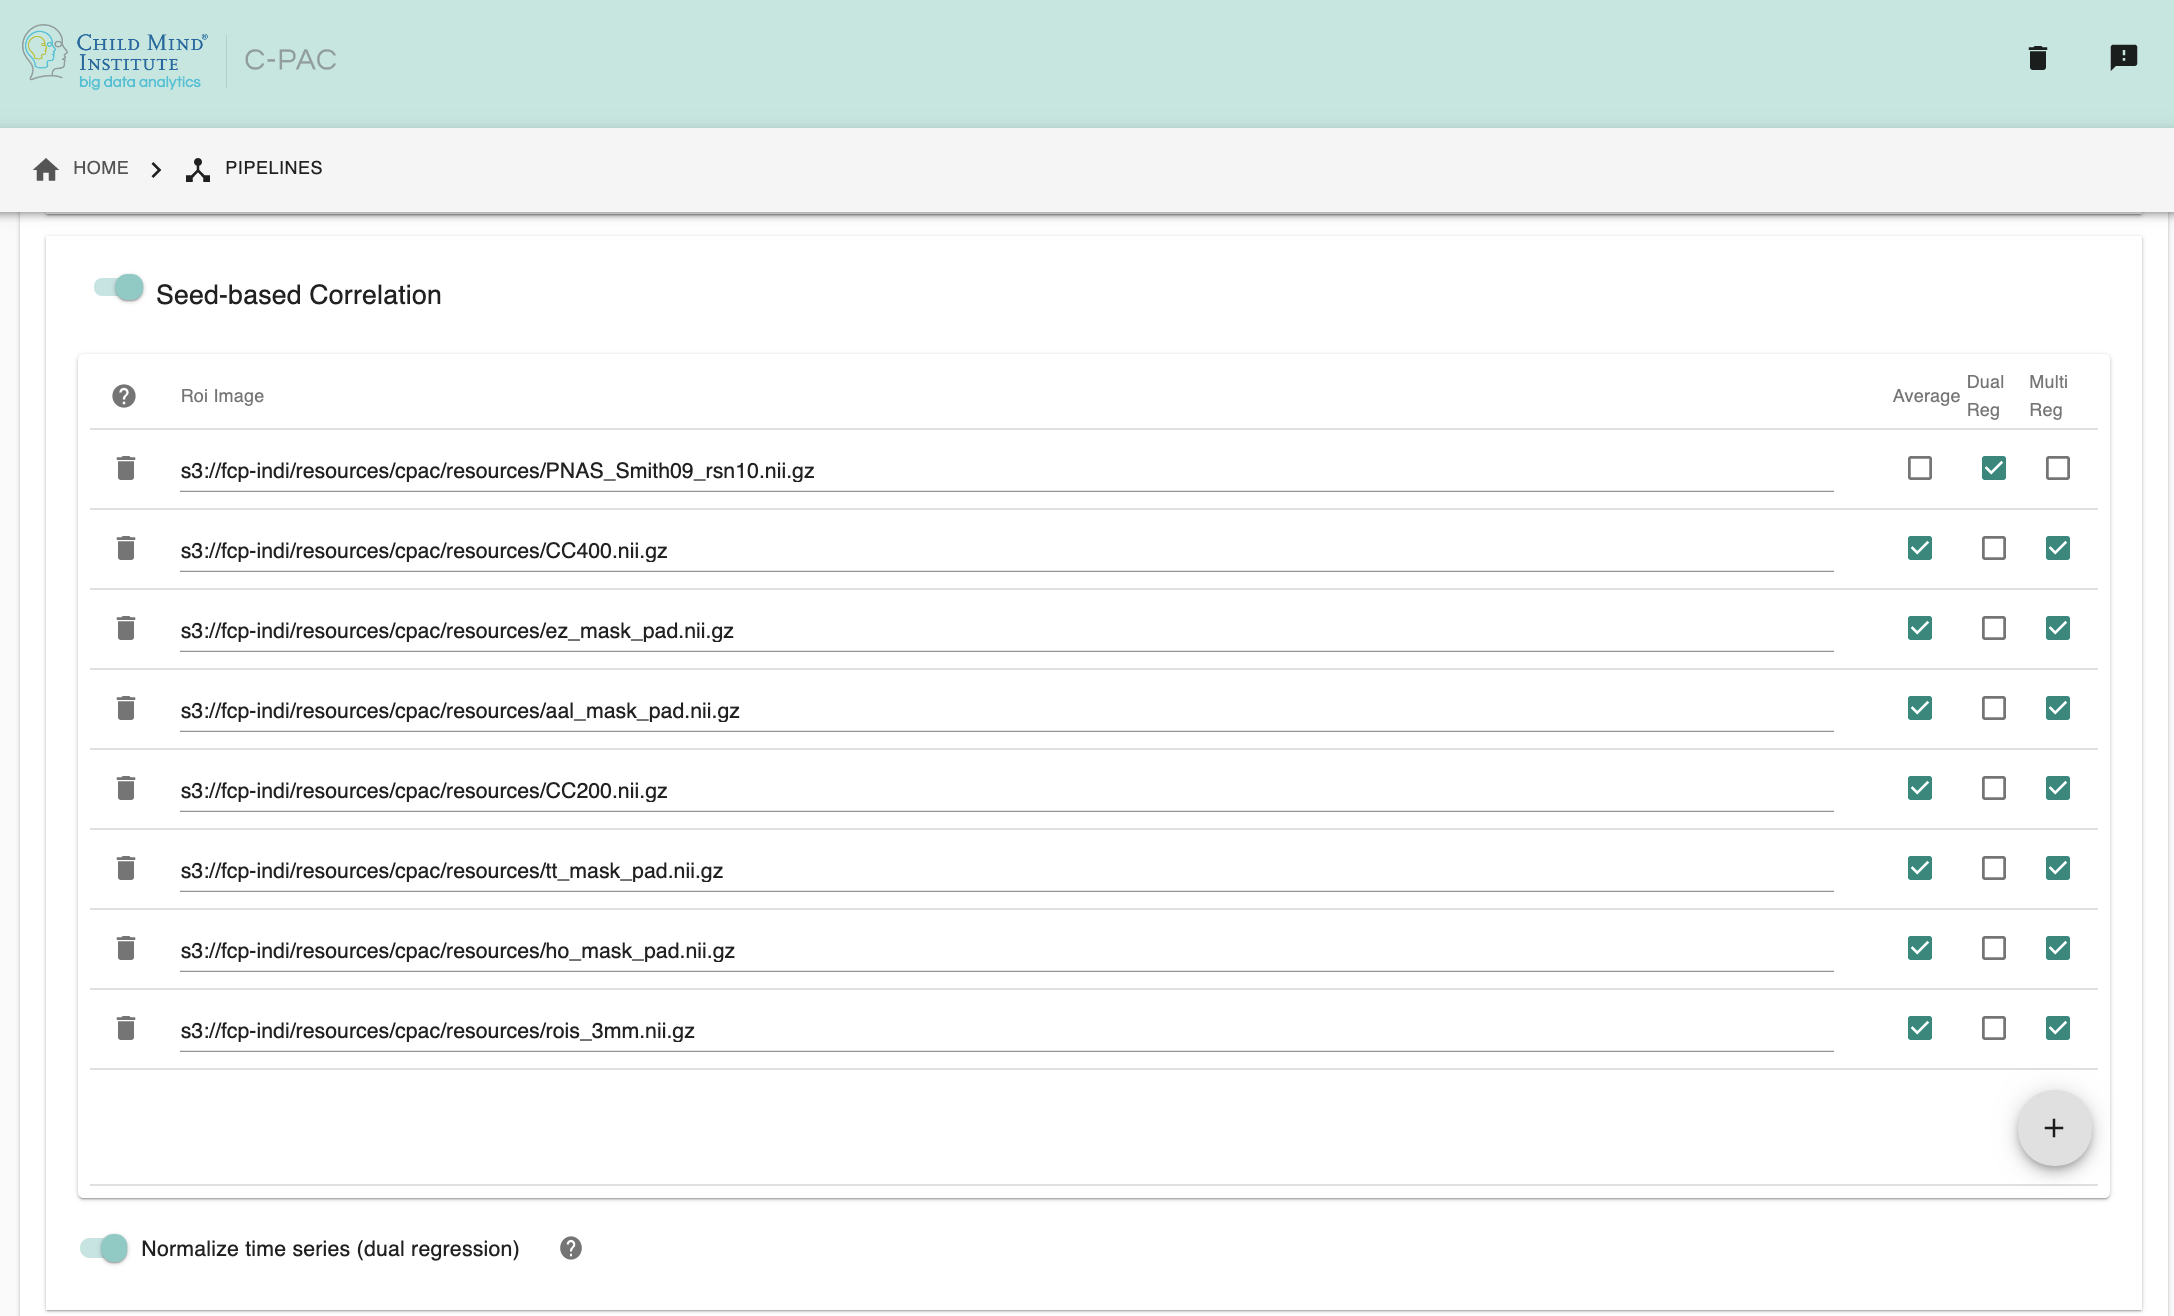Toggle Normalize time series switch
This screenshot has height=1316, width=2174.
[104, 1248]
